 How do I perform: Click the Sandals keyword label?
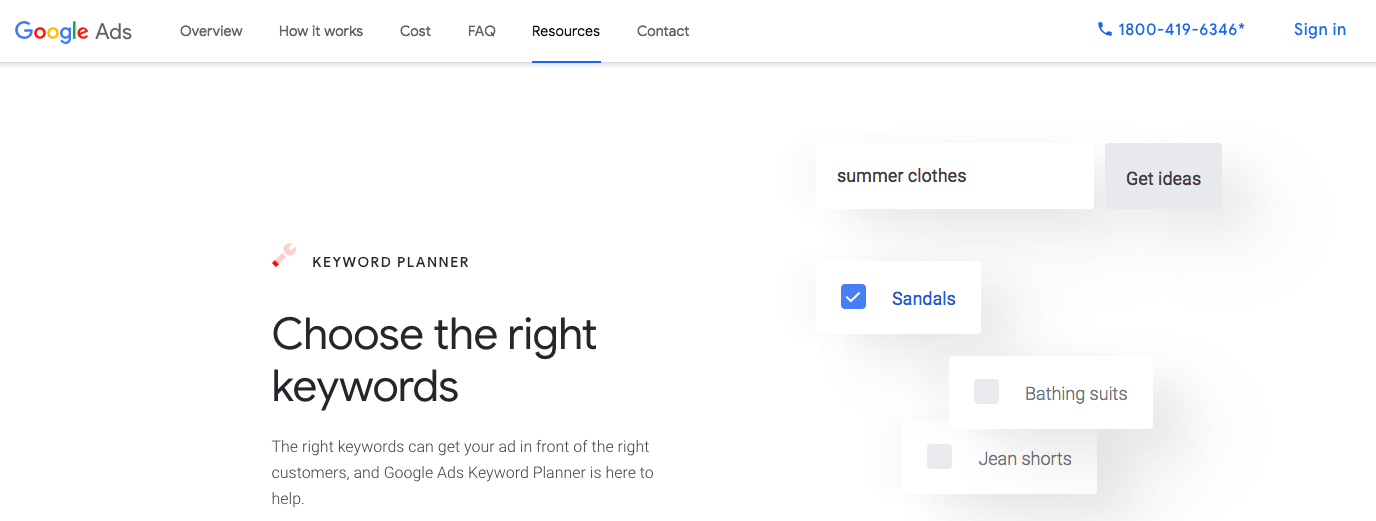click(924, 298)
